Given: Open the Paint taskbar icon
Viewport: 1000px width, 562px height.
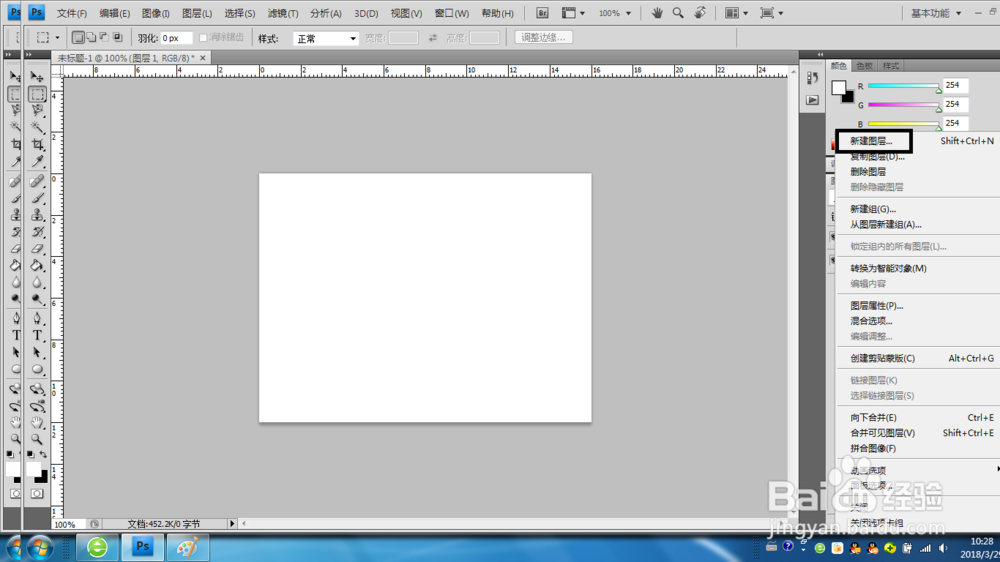Looking at the screenshot, I should tap(188, 547).
